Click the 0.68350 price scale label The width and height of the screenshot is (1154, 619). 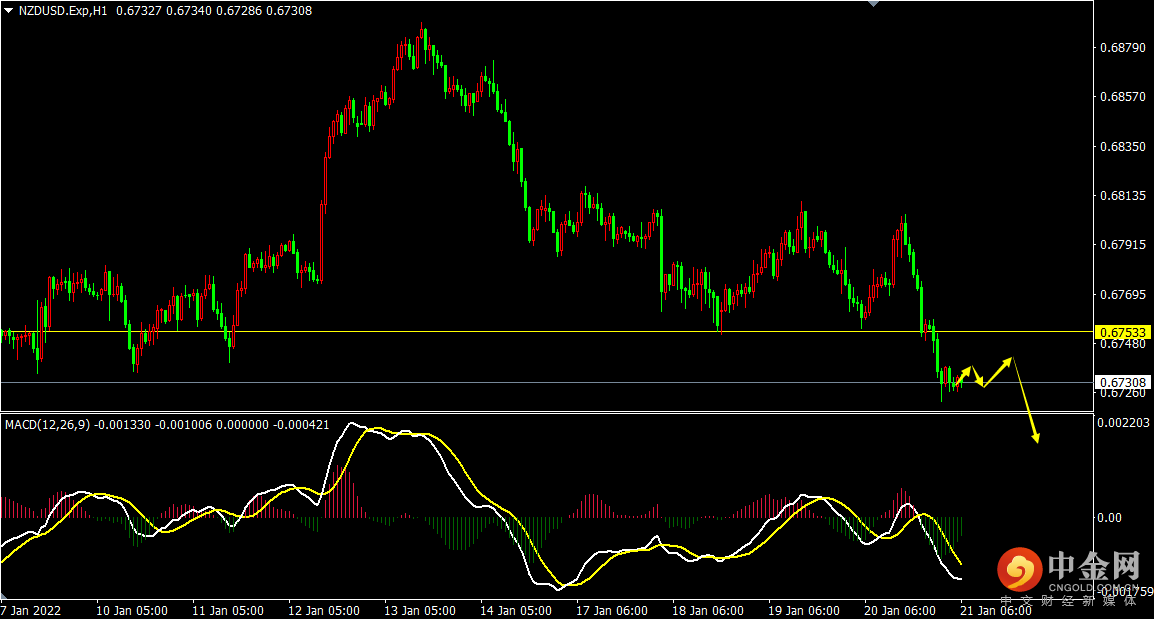pyautogui.click(x=1121, y=147)
